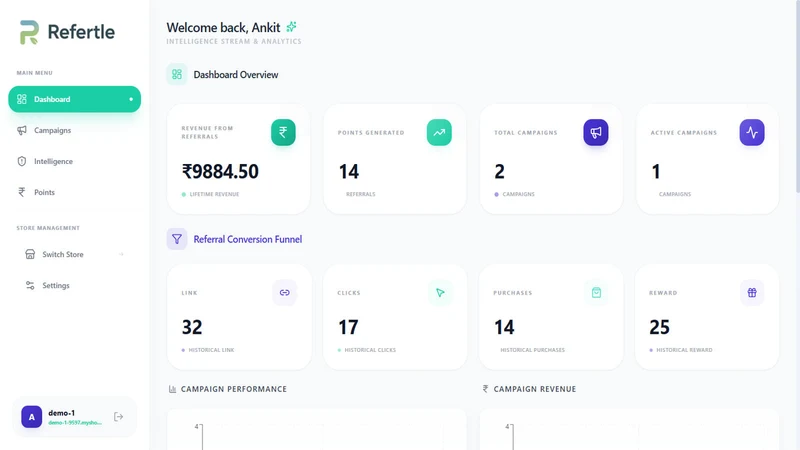Open the Intelligence section
Image resolution: width=800 pixels, height=450 pixels.
tap(74, 161)
